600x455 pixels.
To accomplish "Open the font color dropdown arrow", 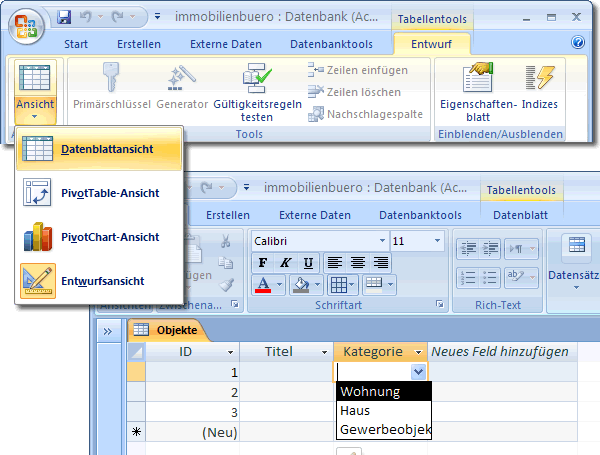I will (x=279, y=285).
